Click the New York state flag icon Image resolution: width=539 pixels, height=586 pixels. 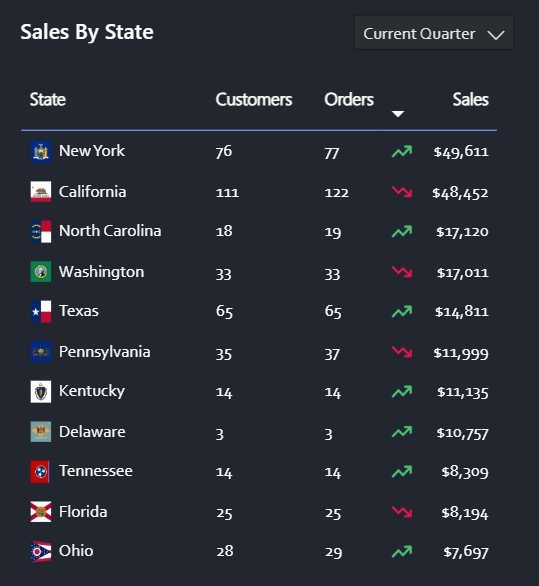pyautogui.click(x=41, y=152)
